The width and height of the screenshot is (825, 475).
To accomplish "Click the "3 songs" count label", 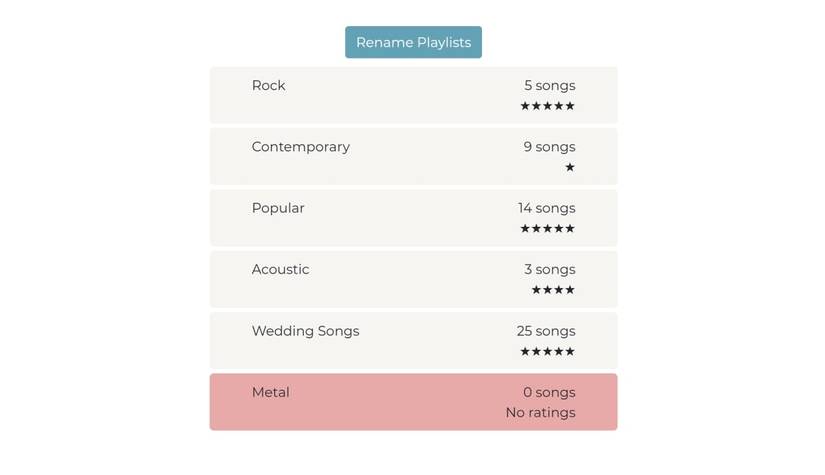I will (549, 270).
